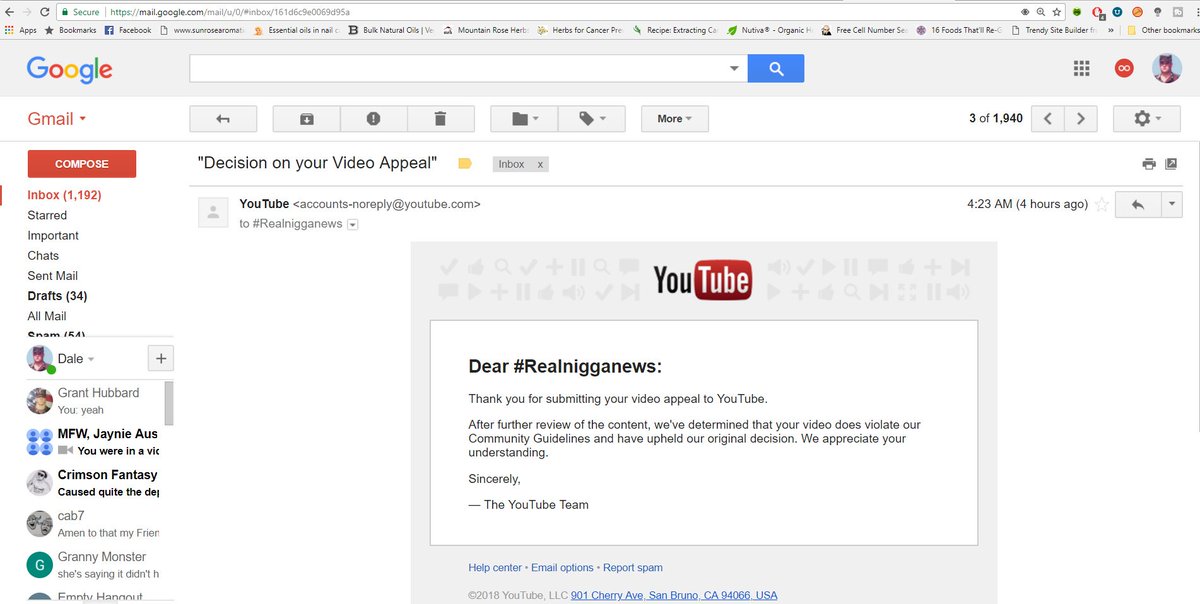
Task: Click the Report spam link
Action: [633, 568]
